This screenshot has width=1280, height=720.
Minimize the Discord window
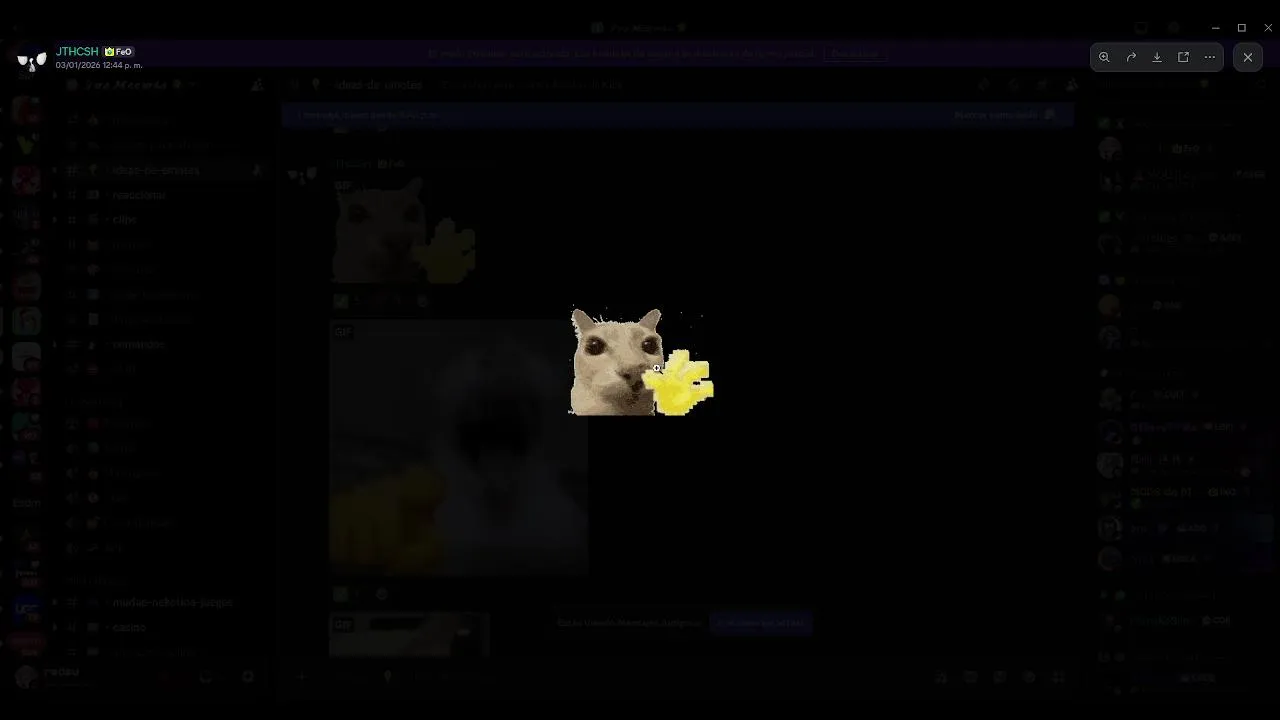pyautogui.click(x=1216, y=28)
